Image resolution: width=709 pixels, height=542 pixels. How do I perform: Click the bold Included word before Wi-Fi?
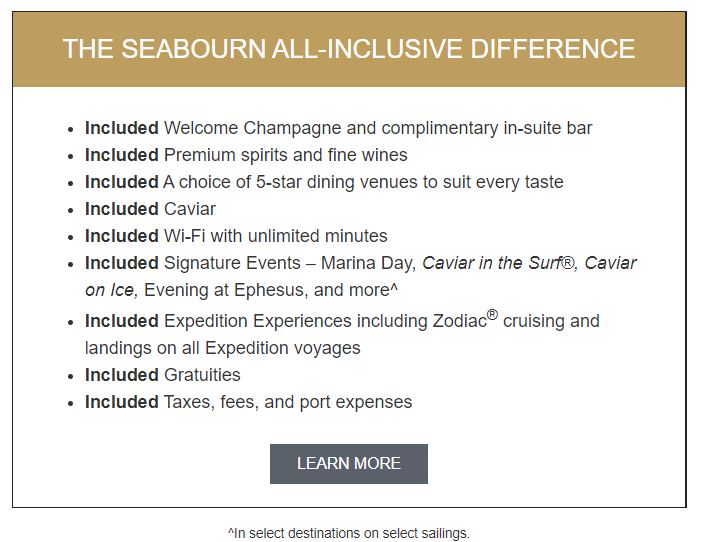pyautogui.click(x=122, y=236)
